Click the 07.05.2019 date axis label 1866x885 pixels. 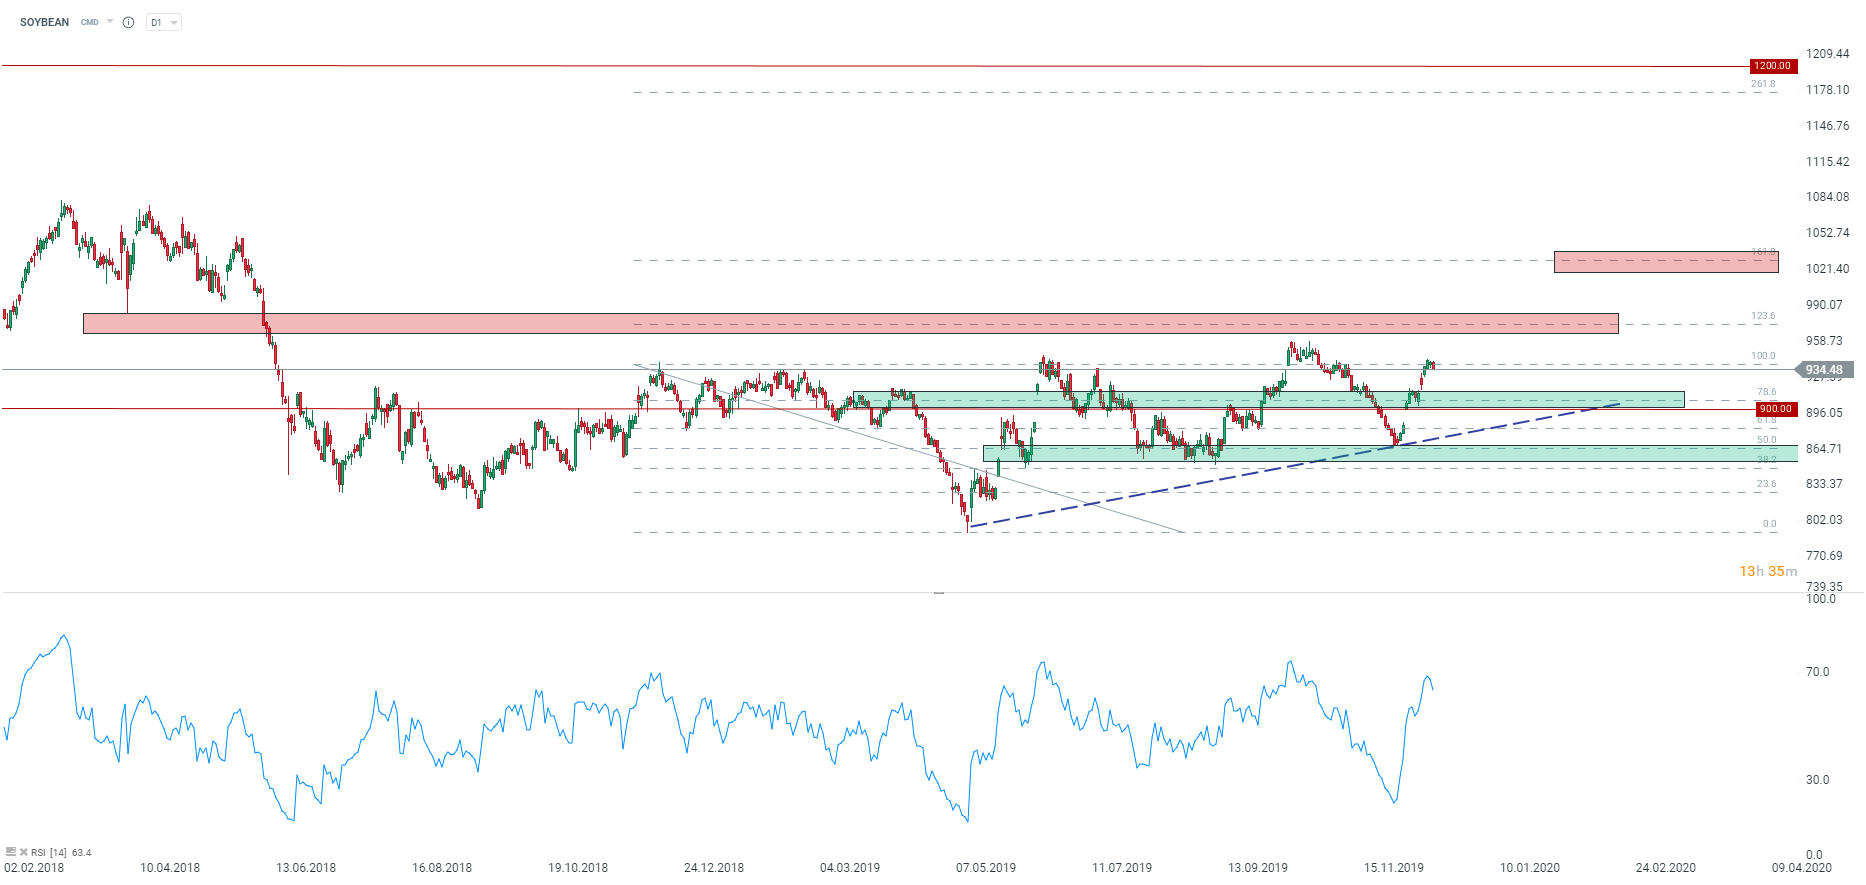(986, 868)
